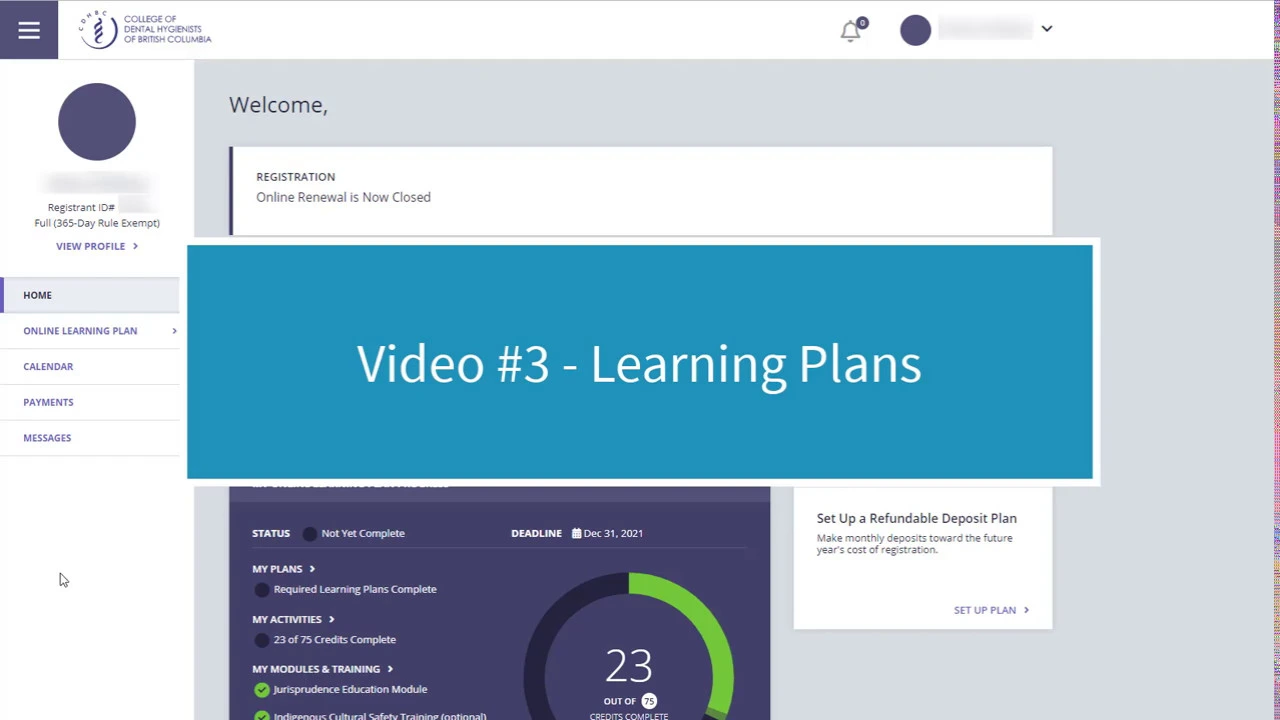Expand the account dropdown arrow
This screenshot has width=1280, height=720.
click(x=1047, y=29)
